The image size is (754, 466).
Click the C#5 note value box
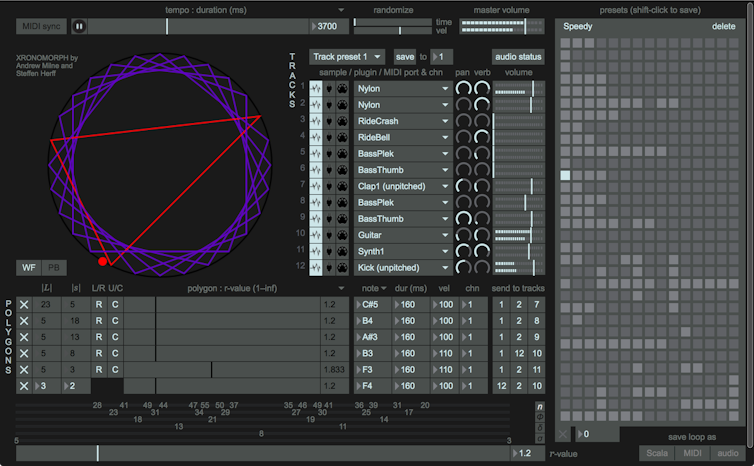pos(373,304)
